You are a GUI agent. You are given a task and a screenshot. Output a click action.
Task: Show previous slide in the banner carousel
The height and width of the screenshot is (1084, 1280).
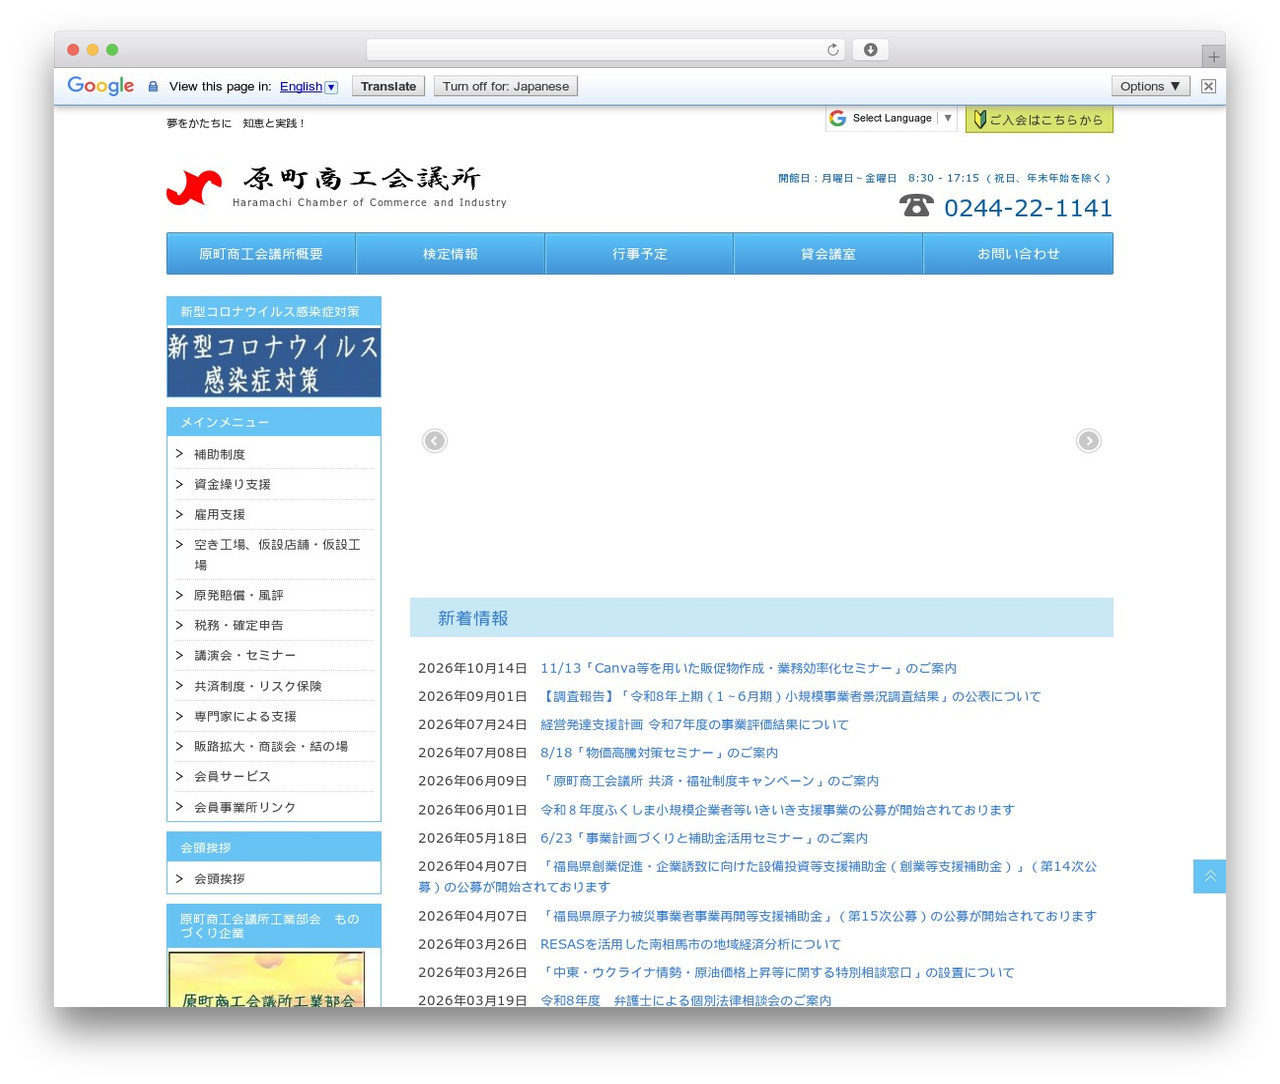434,441
